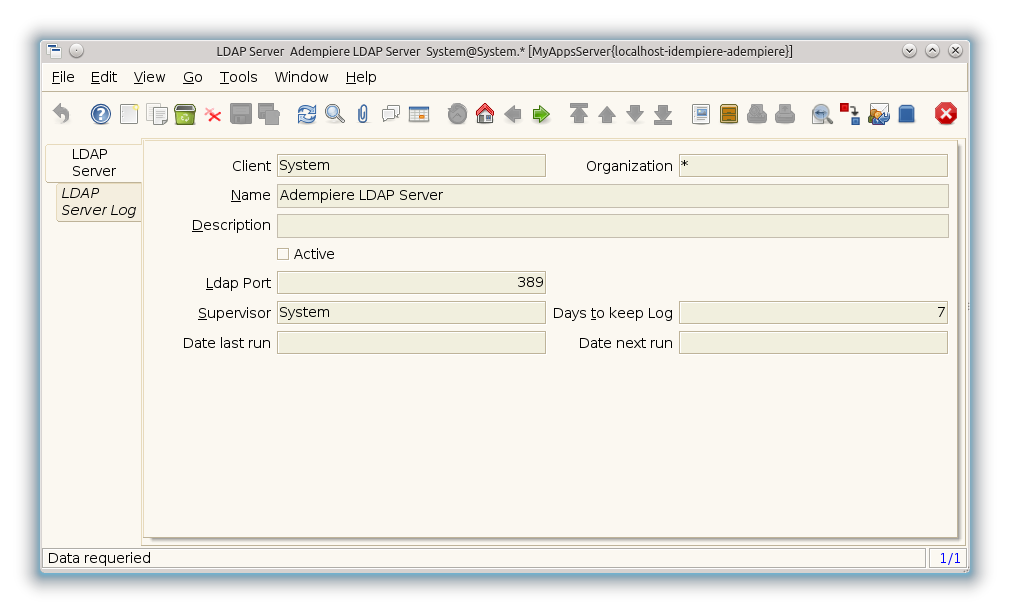Click the Refresh (requery) toolbar icon

(307, 114)
